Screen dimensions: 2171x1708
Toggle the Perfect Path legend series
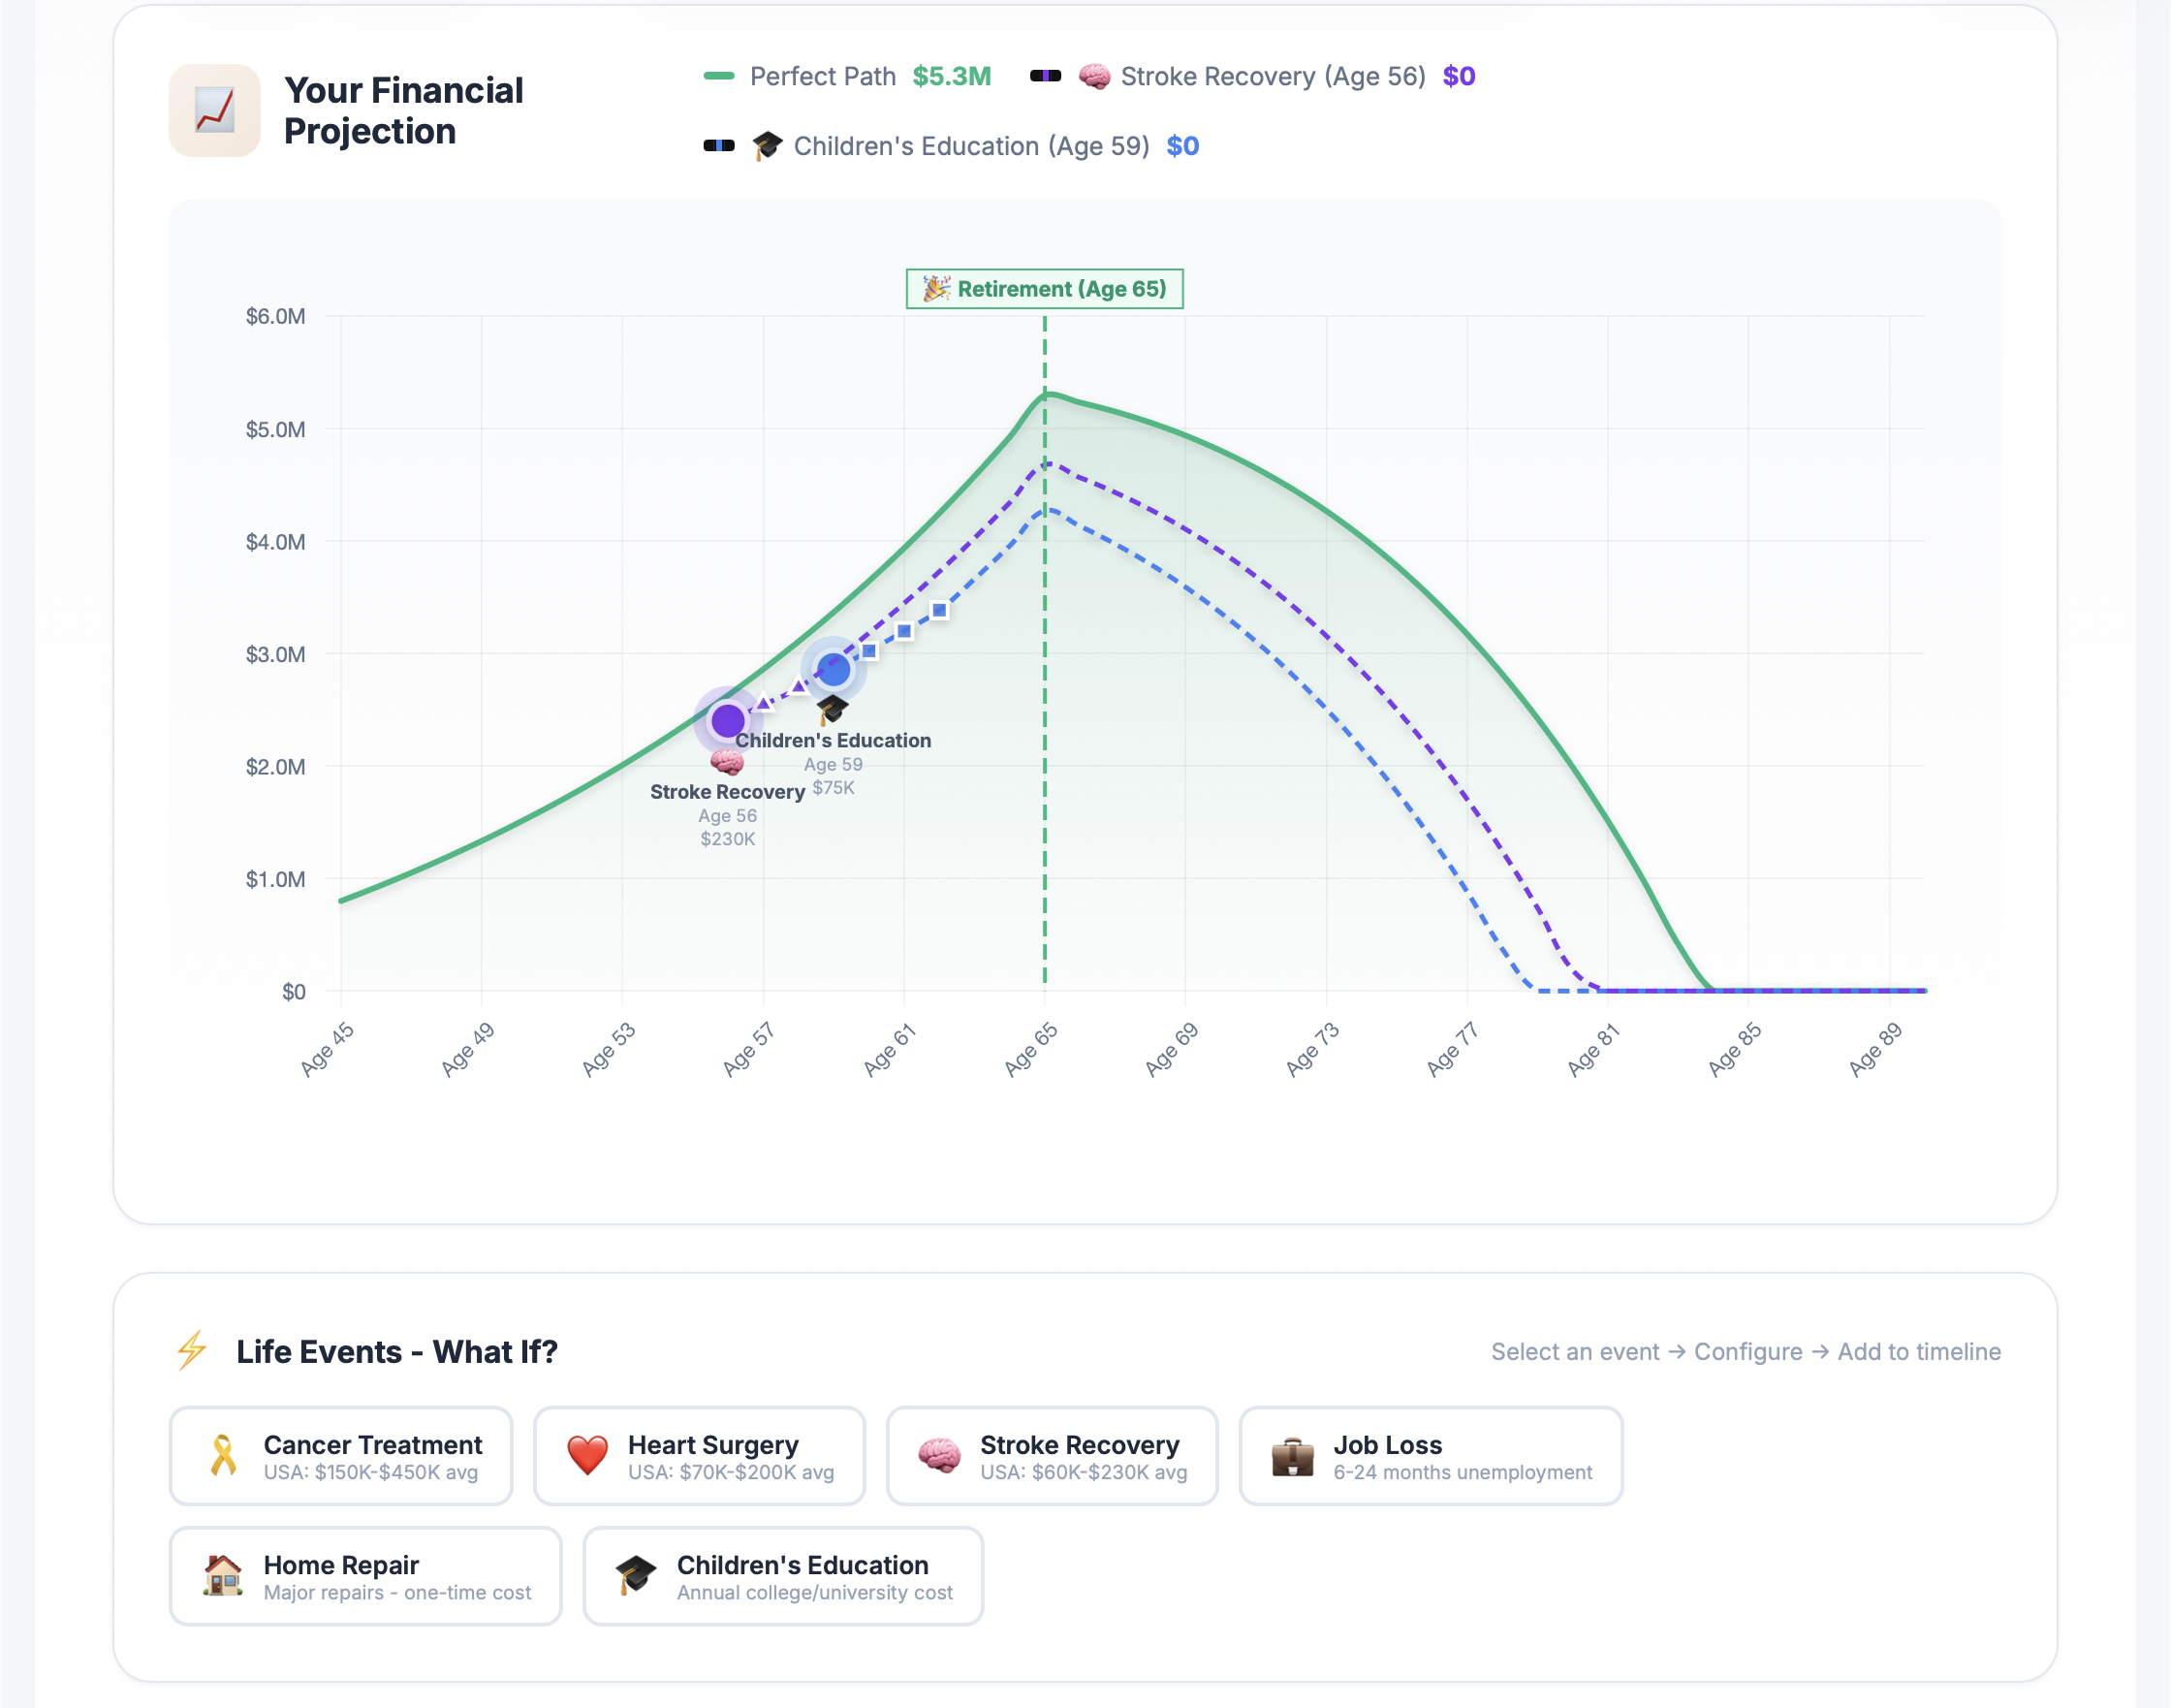click(822, 77)
